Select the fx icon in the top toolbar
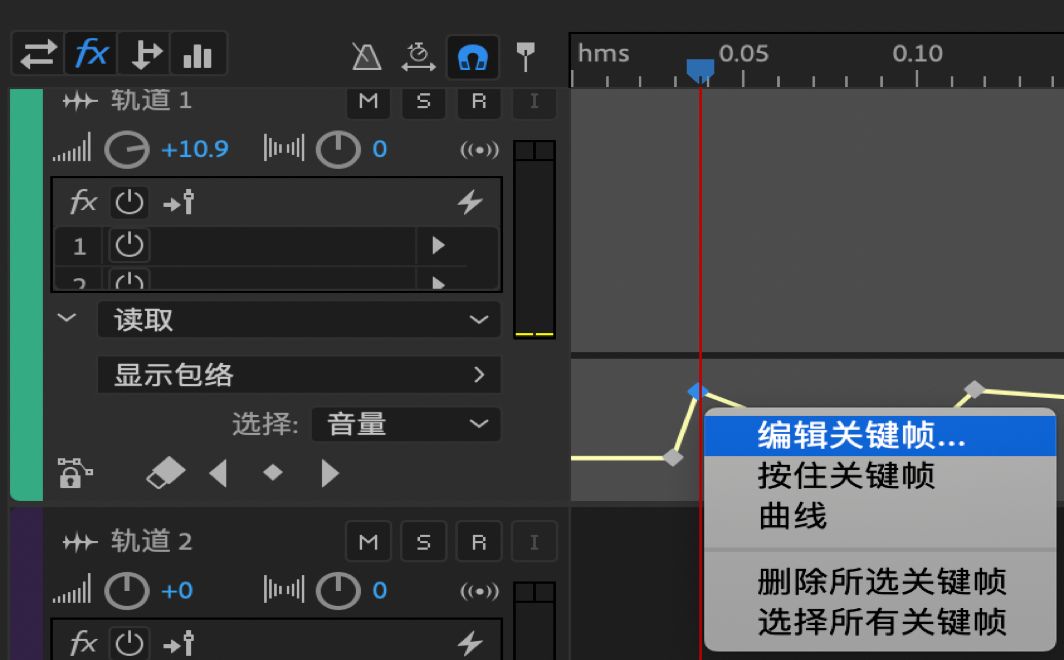This screenshot has width=1064, height=660. [x=91, y=53]
